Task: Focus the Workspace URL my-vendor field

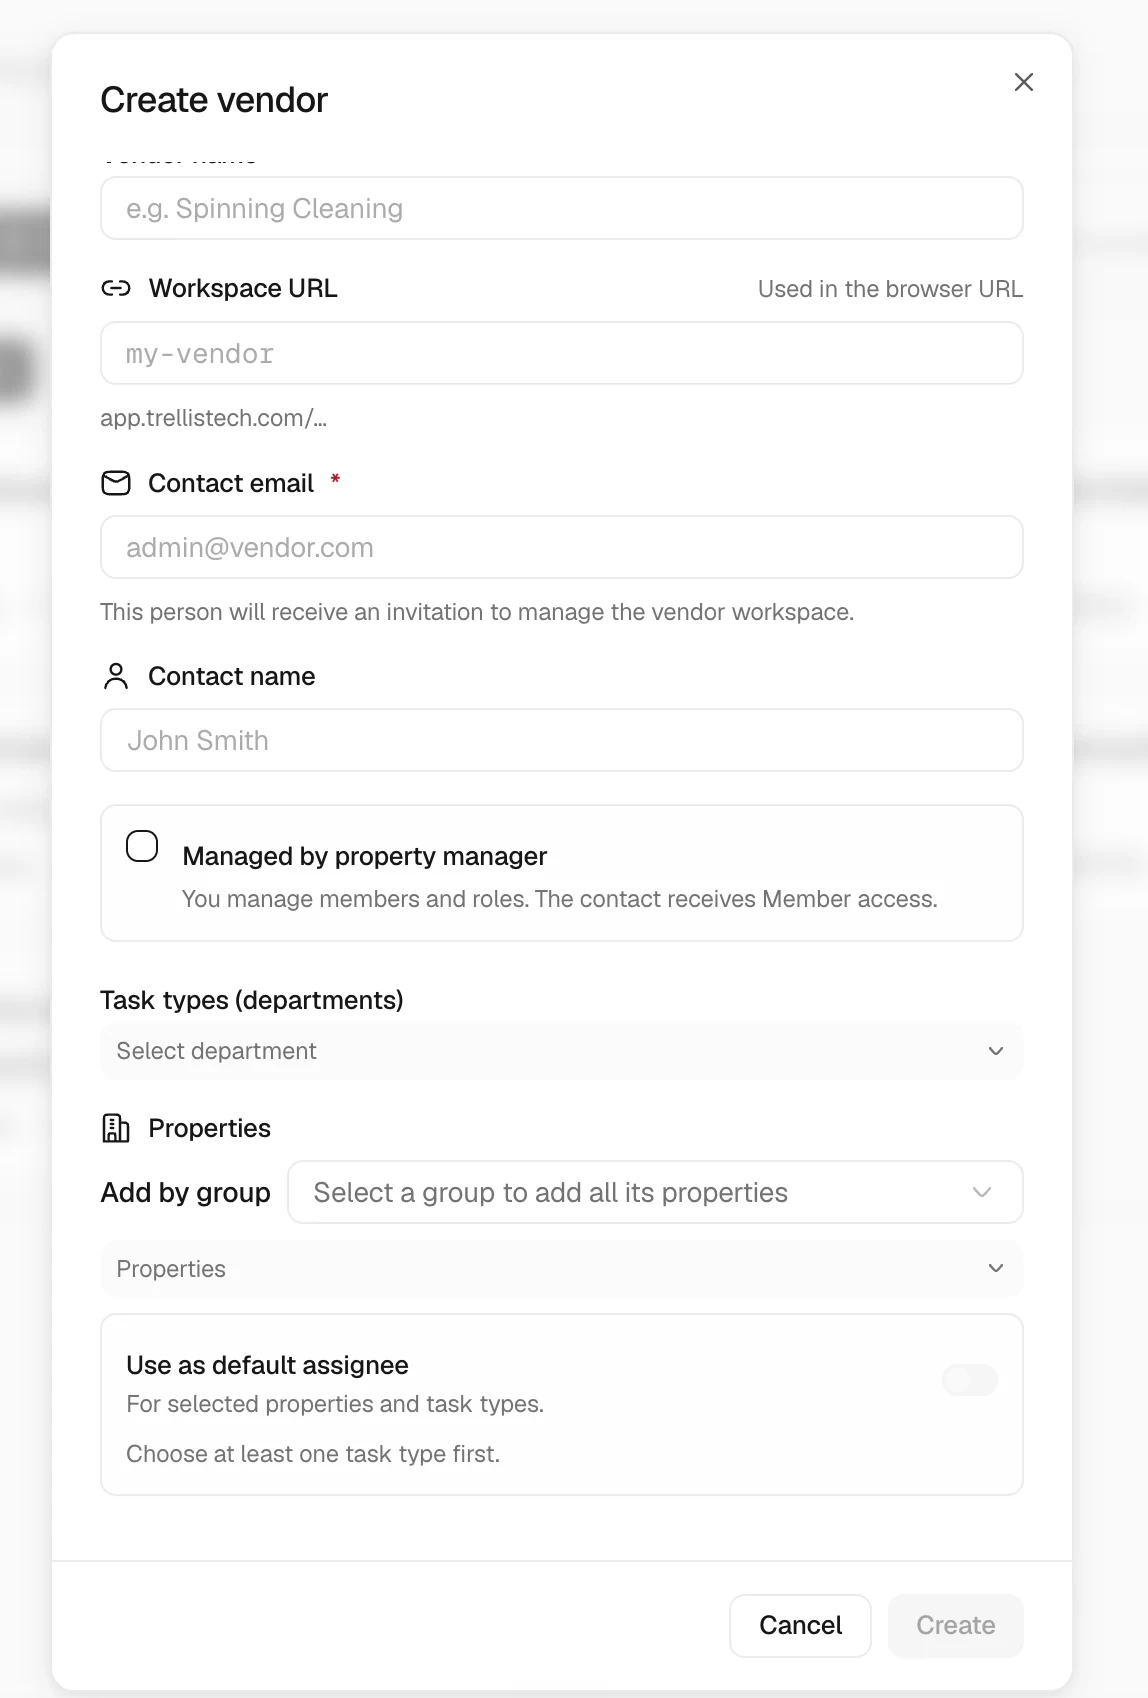Action: 562,353
